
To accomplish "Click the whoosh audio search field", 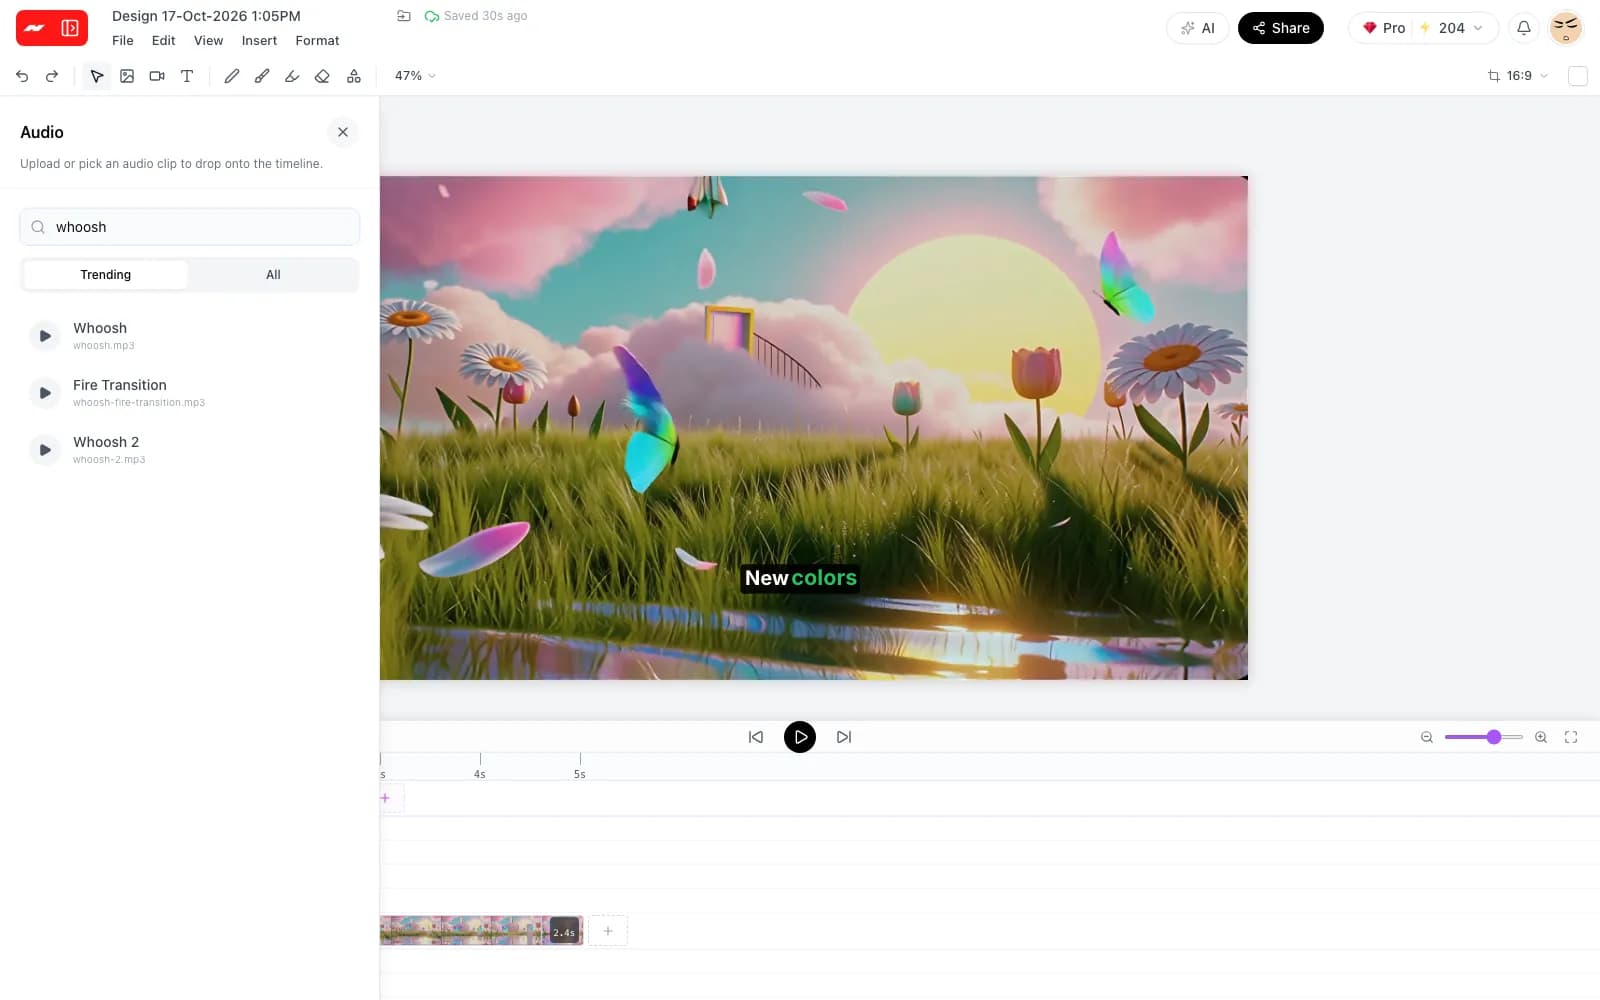I will coord(190,227).
